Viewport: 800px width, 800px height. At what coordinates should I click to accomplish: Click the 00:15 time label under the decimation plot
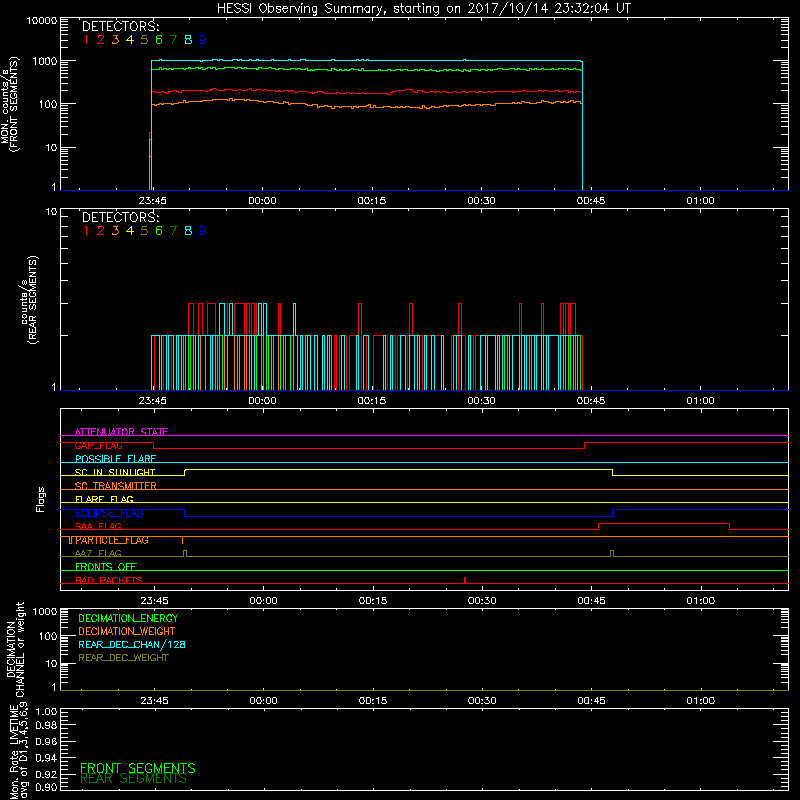[373, 701]
